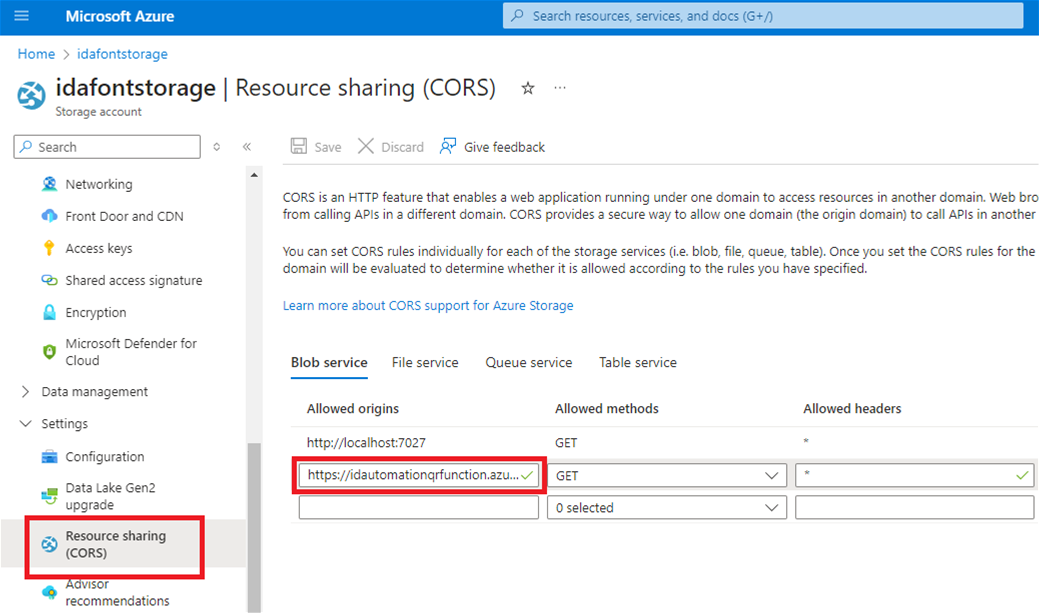Click the Advisor recommendations icon

click(50, 592)
